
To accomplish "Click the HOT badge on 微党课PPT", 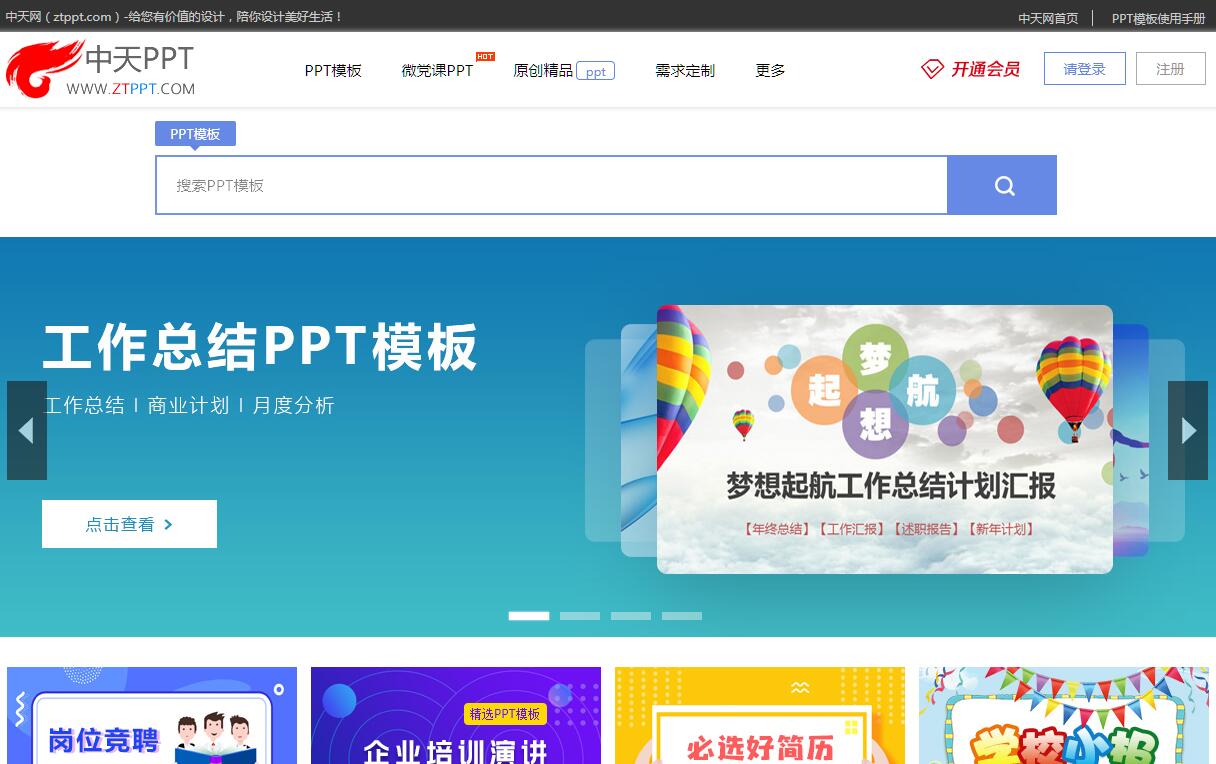I will [485, 57].
